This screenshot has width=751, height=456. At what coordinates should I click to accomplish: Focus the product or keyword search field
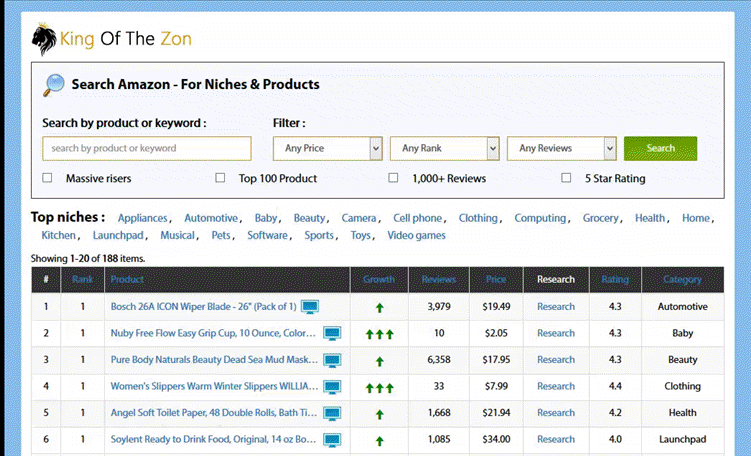point(147,148)
